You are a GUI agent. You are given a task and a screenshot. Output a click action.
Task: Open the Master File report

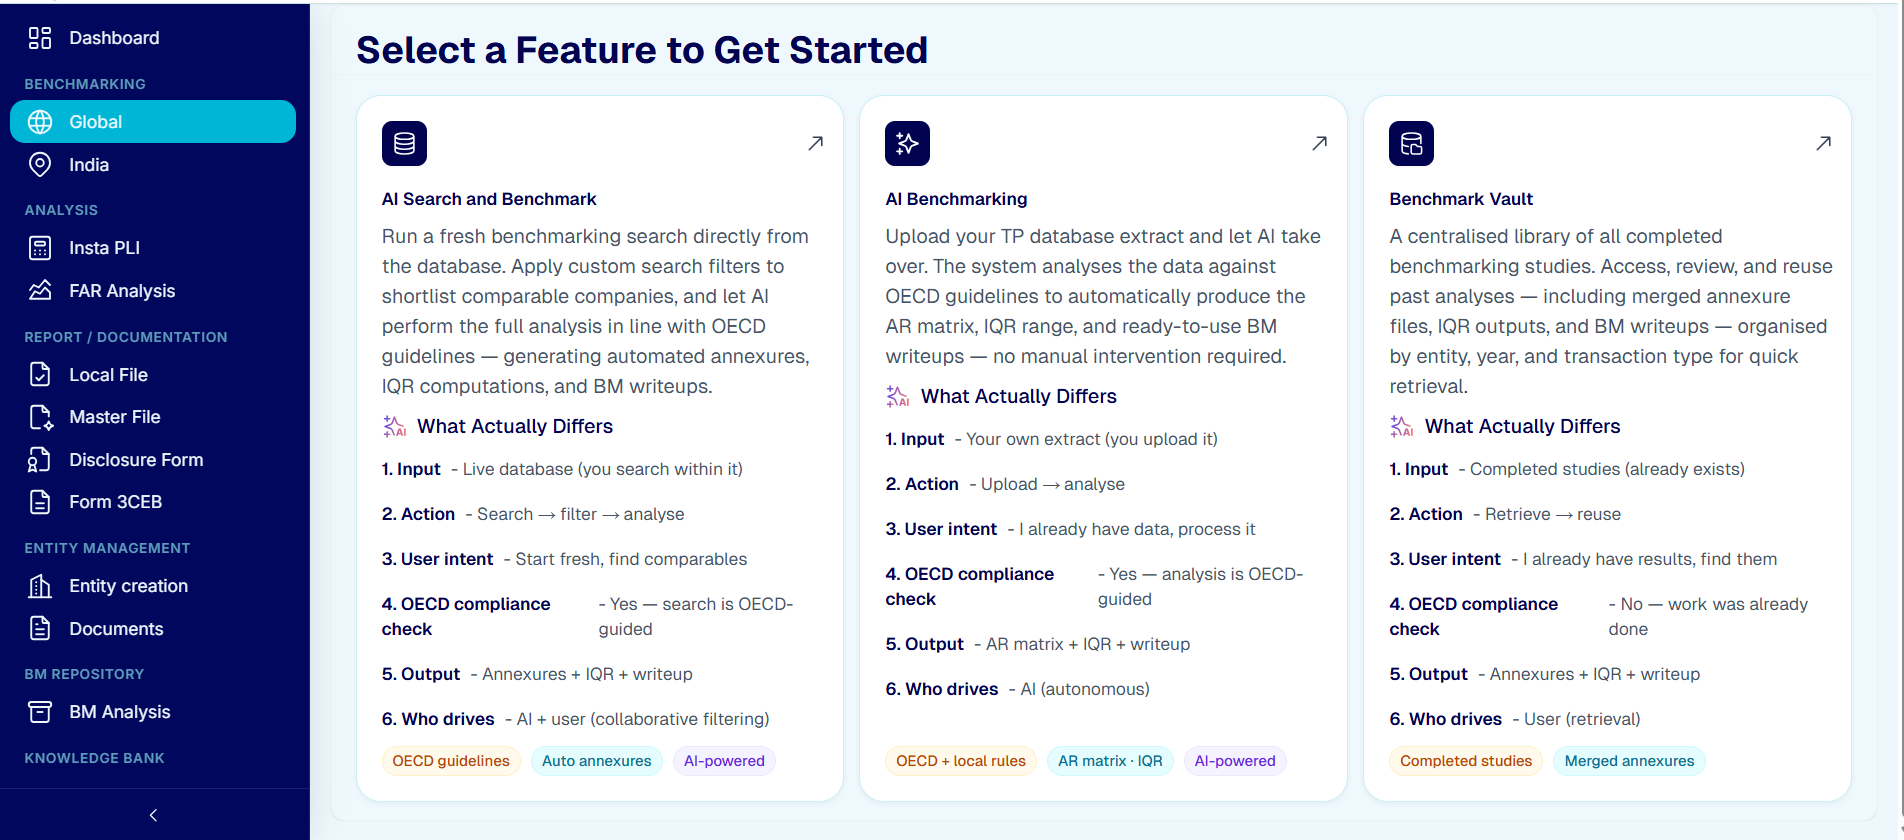[x=153, y=417]
